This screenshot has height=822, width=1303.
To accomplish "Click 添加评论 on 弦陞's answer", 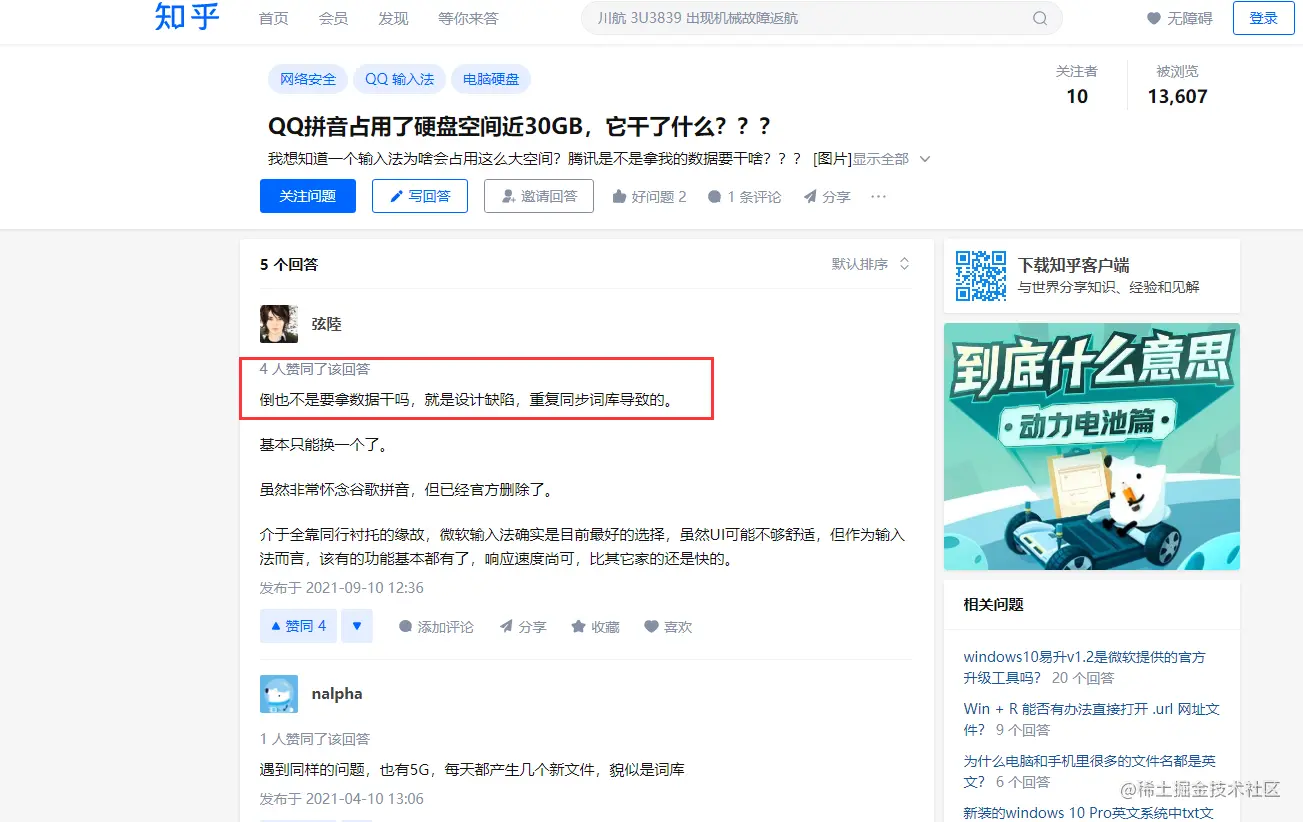I will 436,627.
